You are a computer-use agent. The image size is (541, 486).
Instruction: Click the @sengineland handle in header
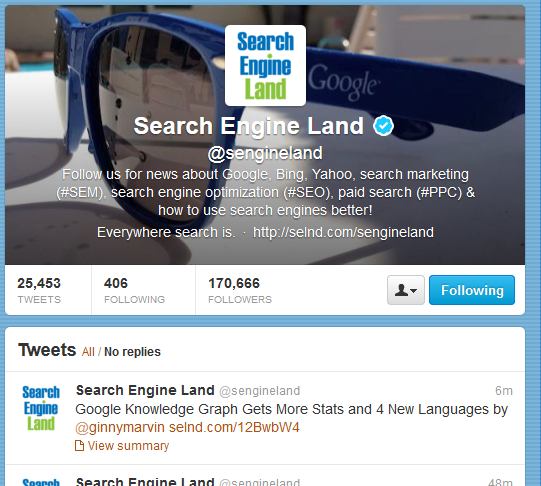pos(265,153)
